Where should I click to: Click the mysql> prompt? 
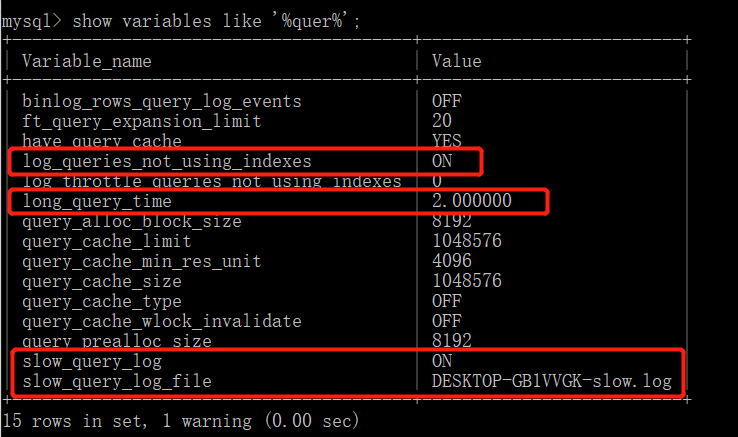pos(32,22)
